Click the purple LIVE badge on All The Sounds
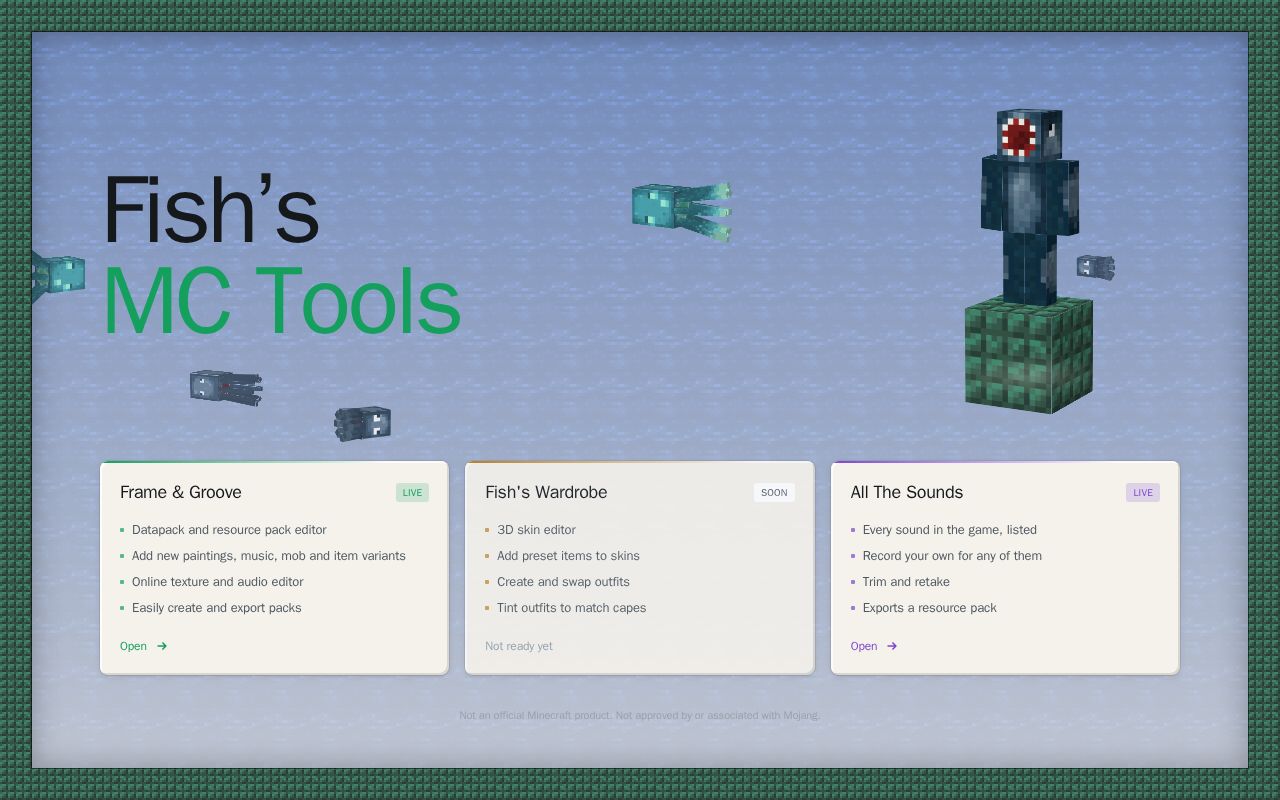The image size is (1280, 800). coord(1143,492)
